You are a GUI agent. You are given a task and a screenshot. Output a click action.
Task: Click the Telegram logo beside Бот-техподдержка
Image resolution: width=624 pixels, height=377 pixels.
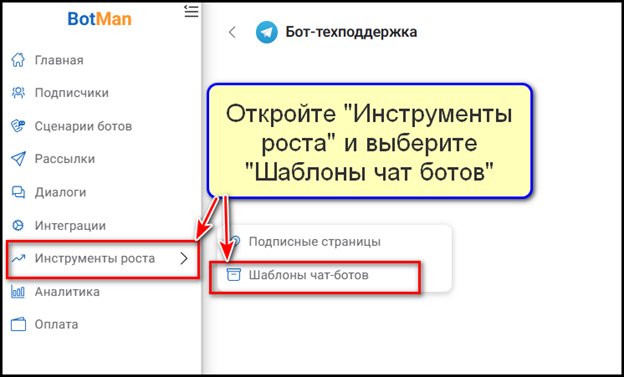(x=267, y=32)
